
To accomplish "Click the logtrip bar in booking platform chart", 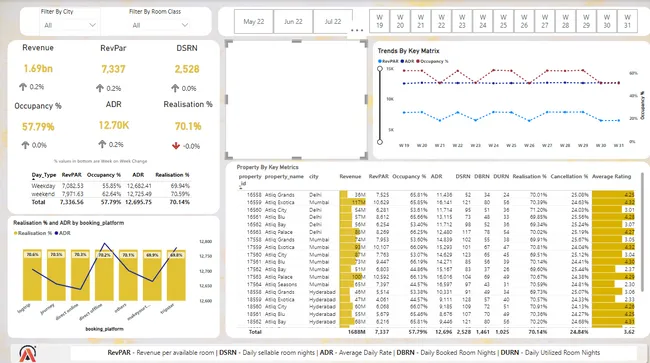I will [x=32, y=275].
